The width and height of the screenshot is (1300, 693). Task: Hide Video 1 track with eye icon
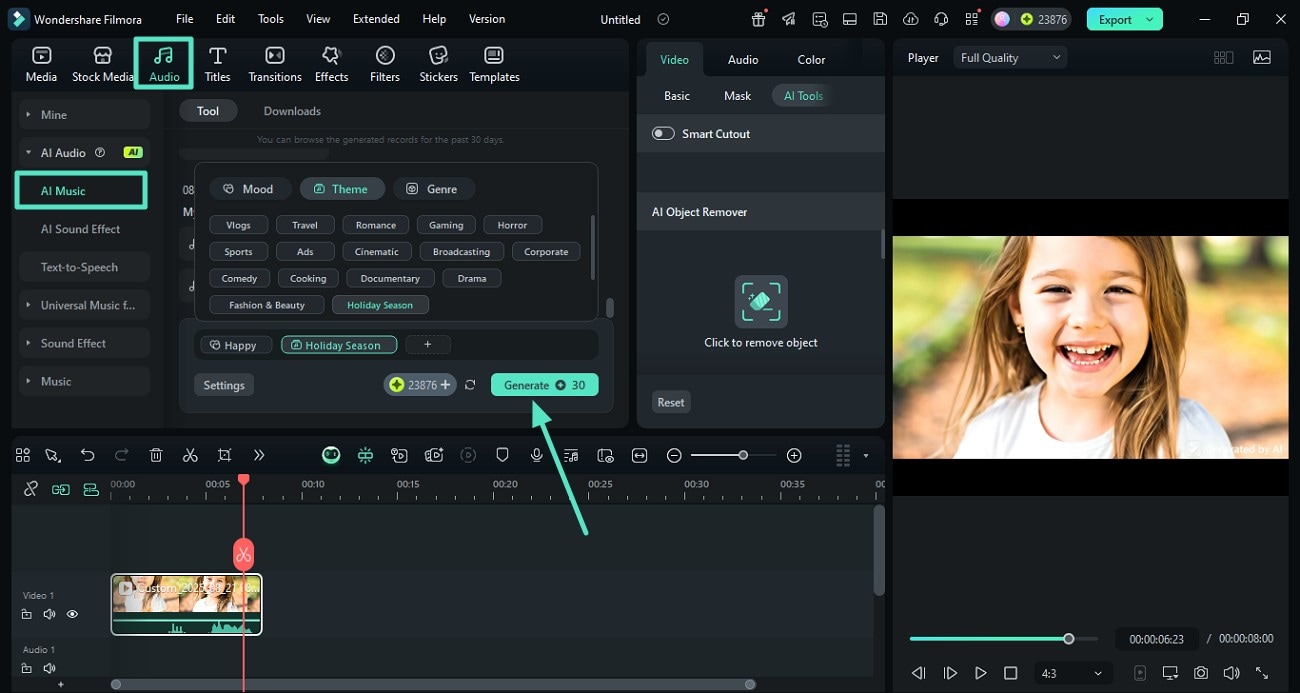72,614
